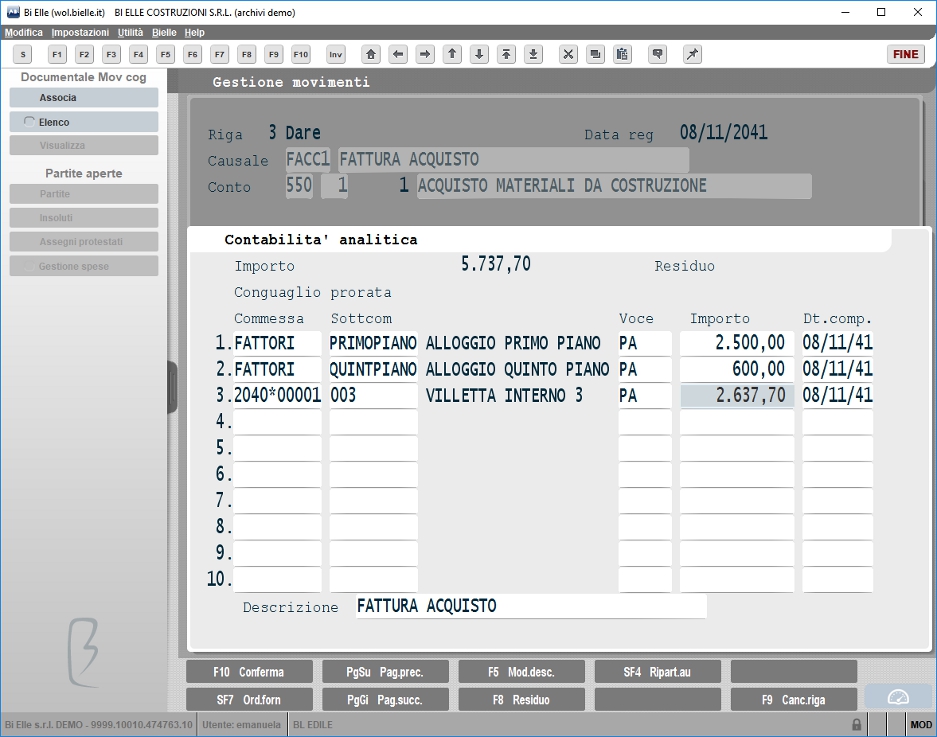The height and width of the screenshot is (737, 937).
Task: Click the PgSu Pag.prec. button
Action: pos(385,672)
